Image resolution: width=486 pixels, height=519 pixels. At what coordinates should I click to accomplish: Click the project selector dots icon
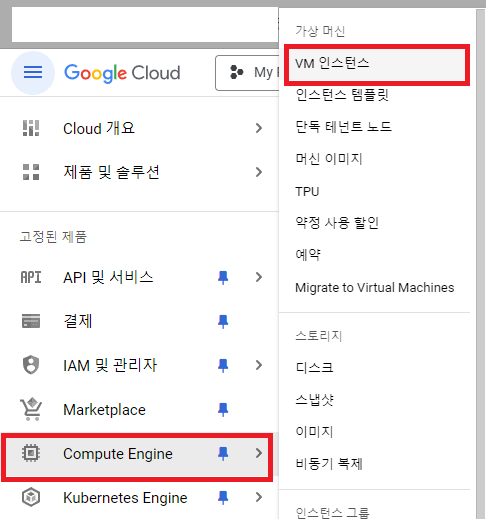237,72
